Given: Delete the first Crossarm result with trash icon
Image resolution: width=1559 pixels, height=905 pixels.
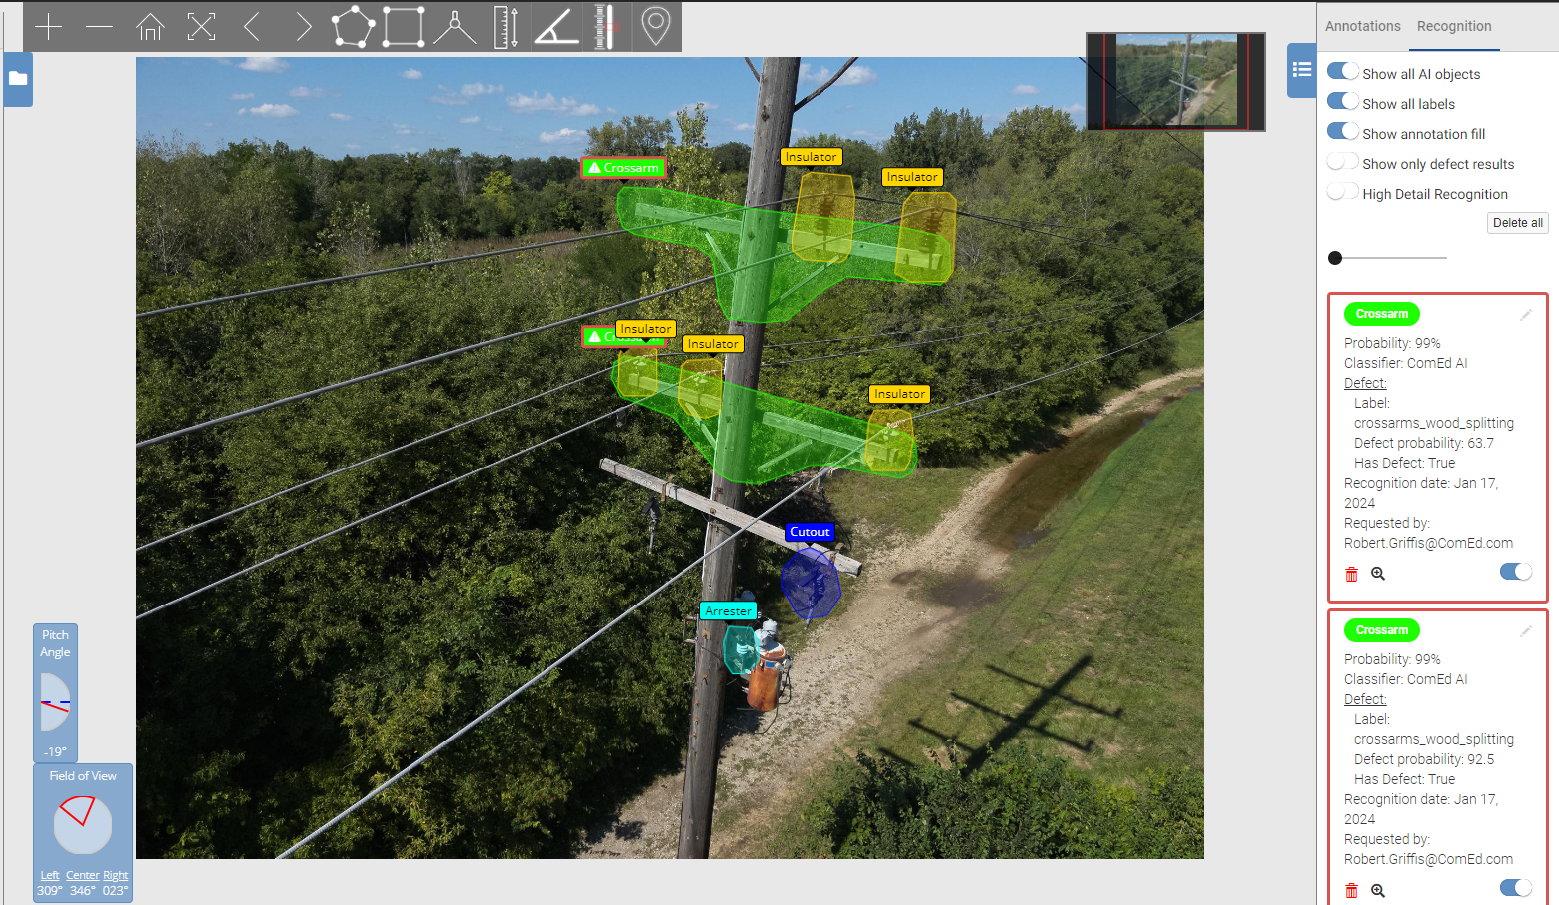Looking at the screenshot, I should click(x=1351, y=574).
